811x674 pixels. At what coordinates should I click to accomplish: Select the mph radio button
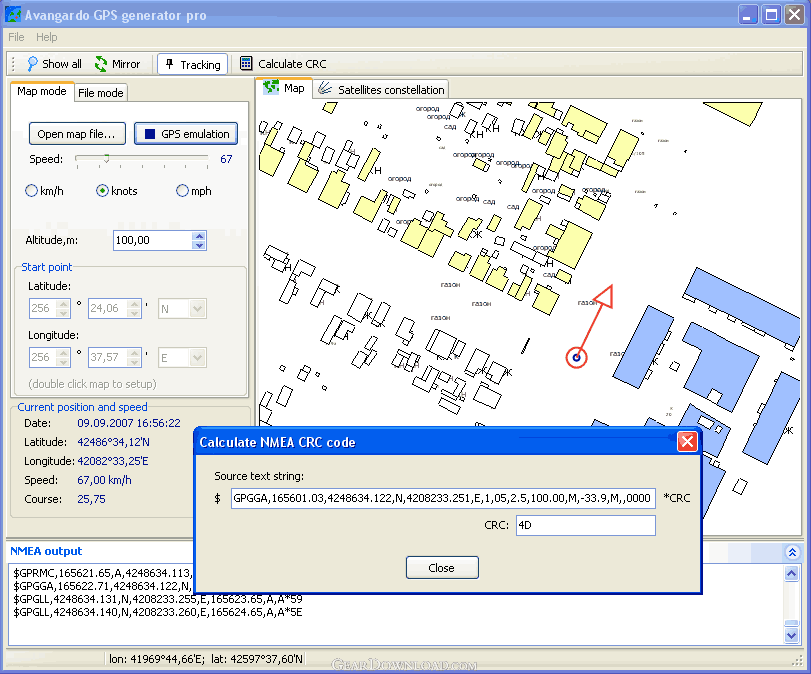point(182,191)
